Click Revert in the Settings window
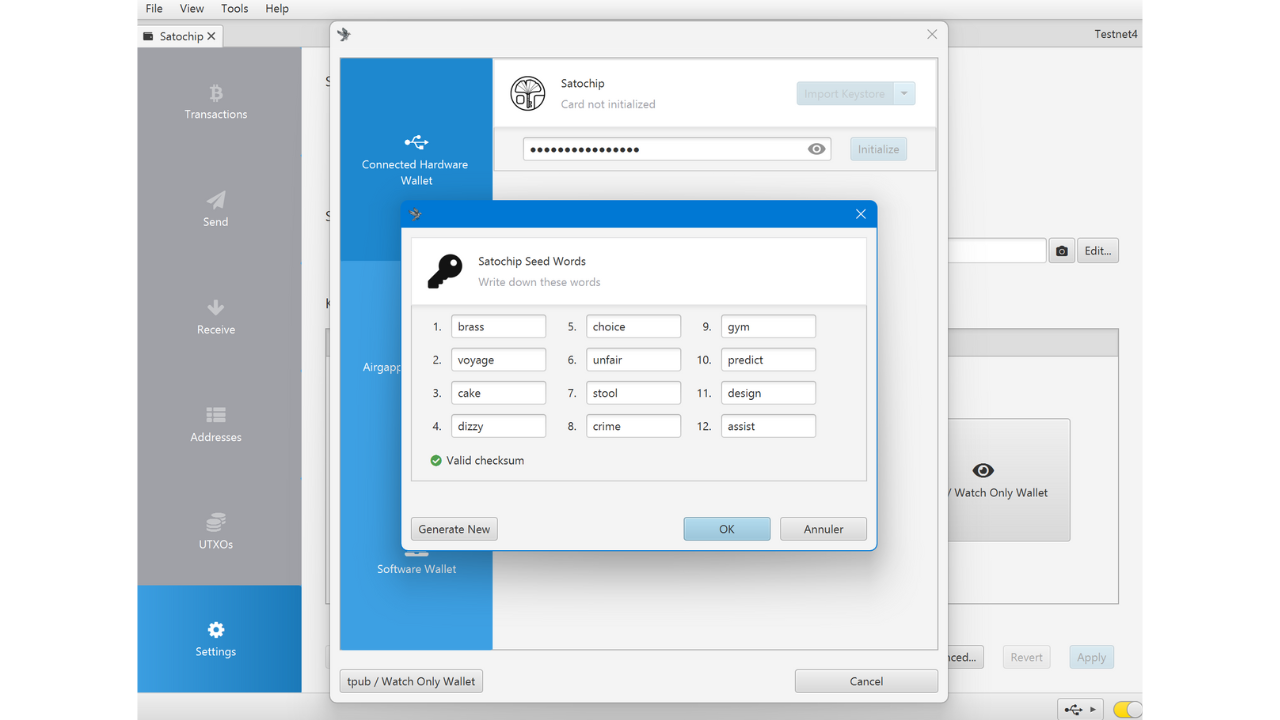The image size is (1280, 720). pyautogui.click(x=1026, y=657)
